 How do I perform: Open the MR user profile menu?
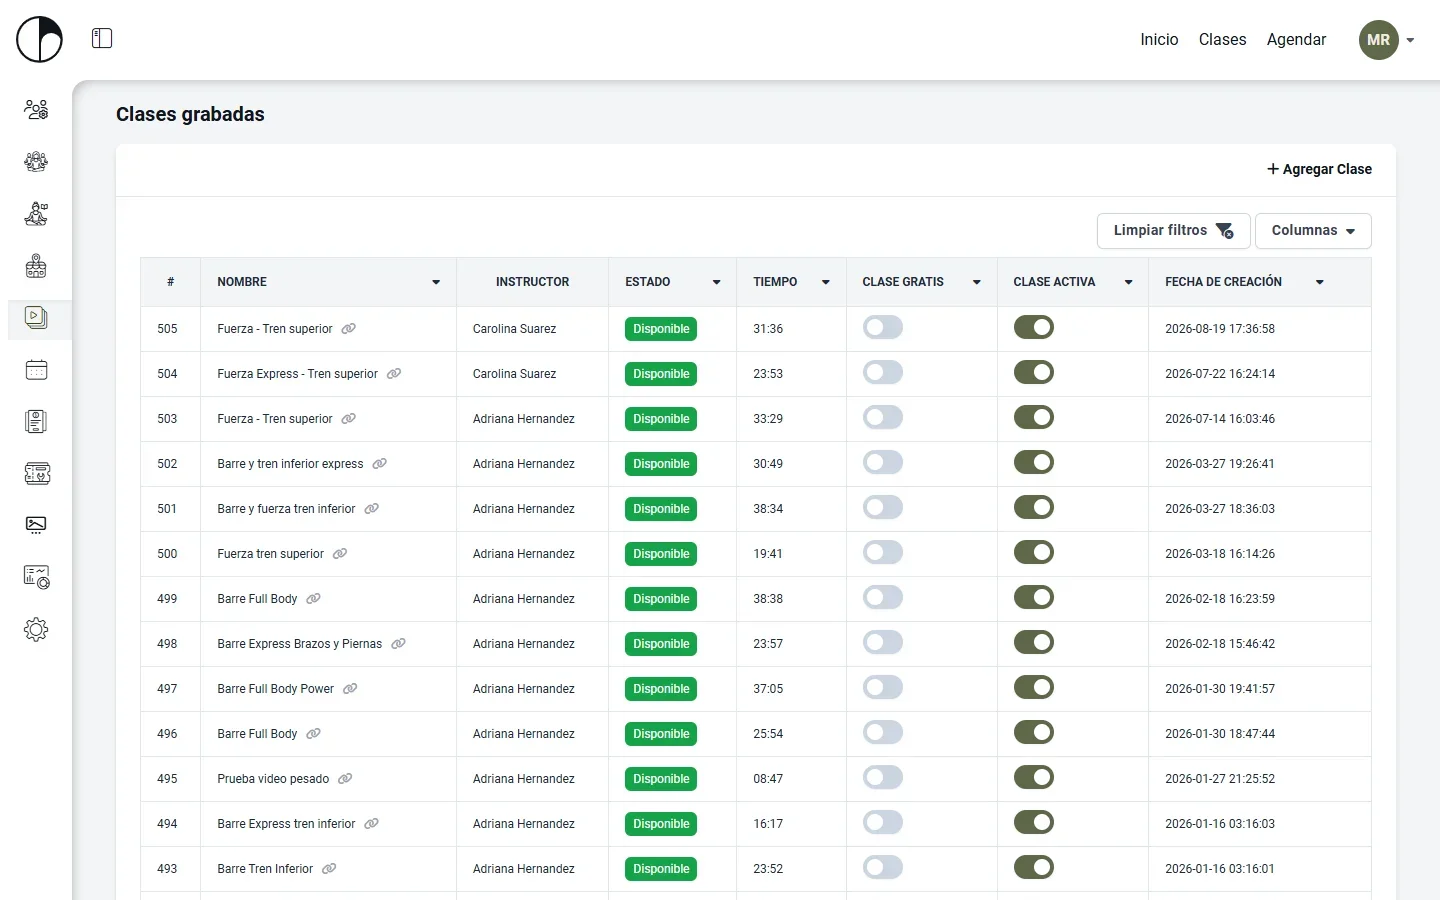1387,40
